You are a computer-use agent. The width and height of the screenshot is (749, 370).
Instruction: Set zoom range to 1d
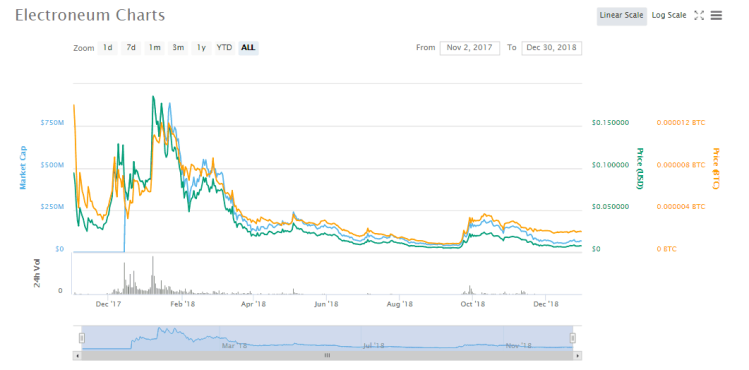(107, 48)
